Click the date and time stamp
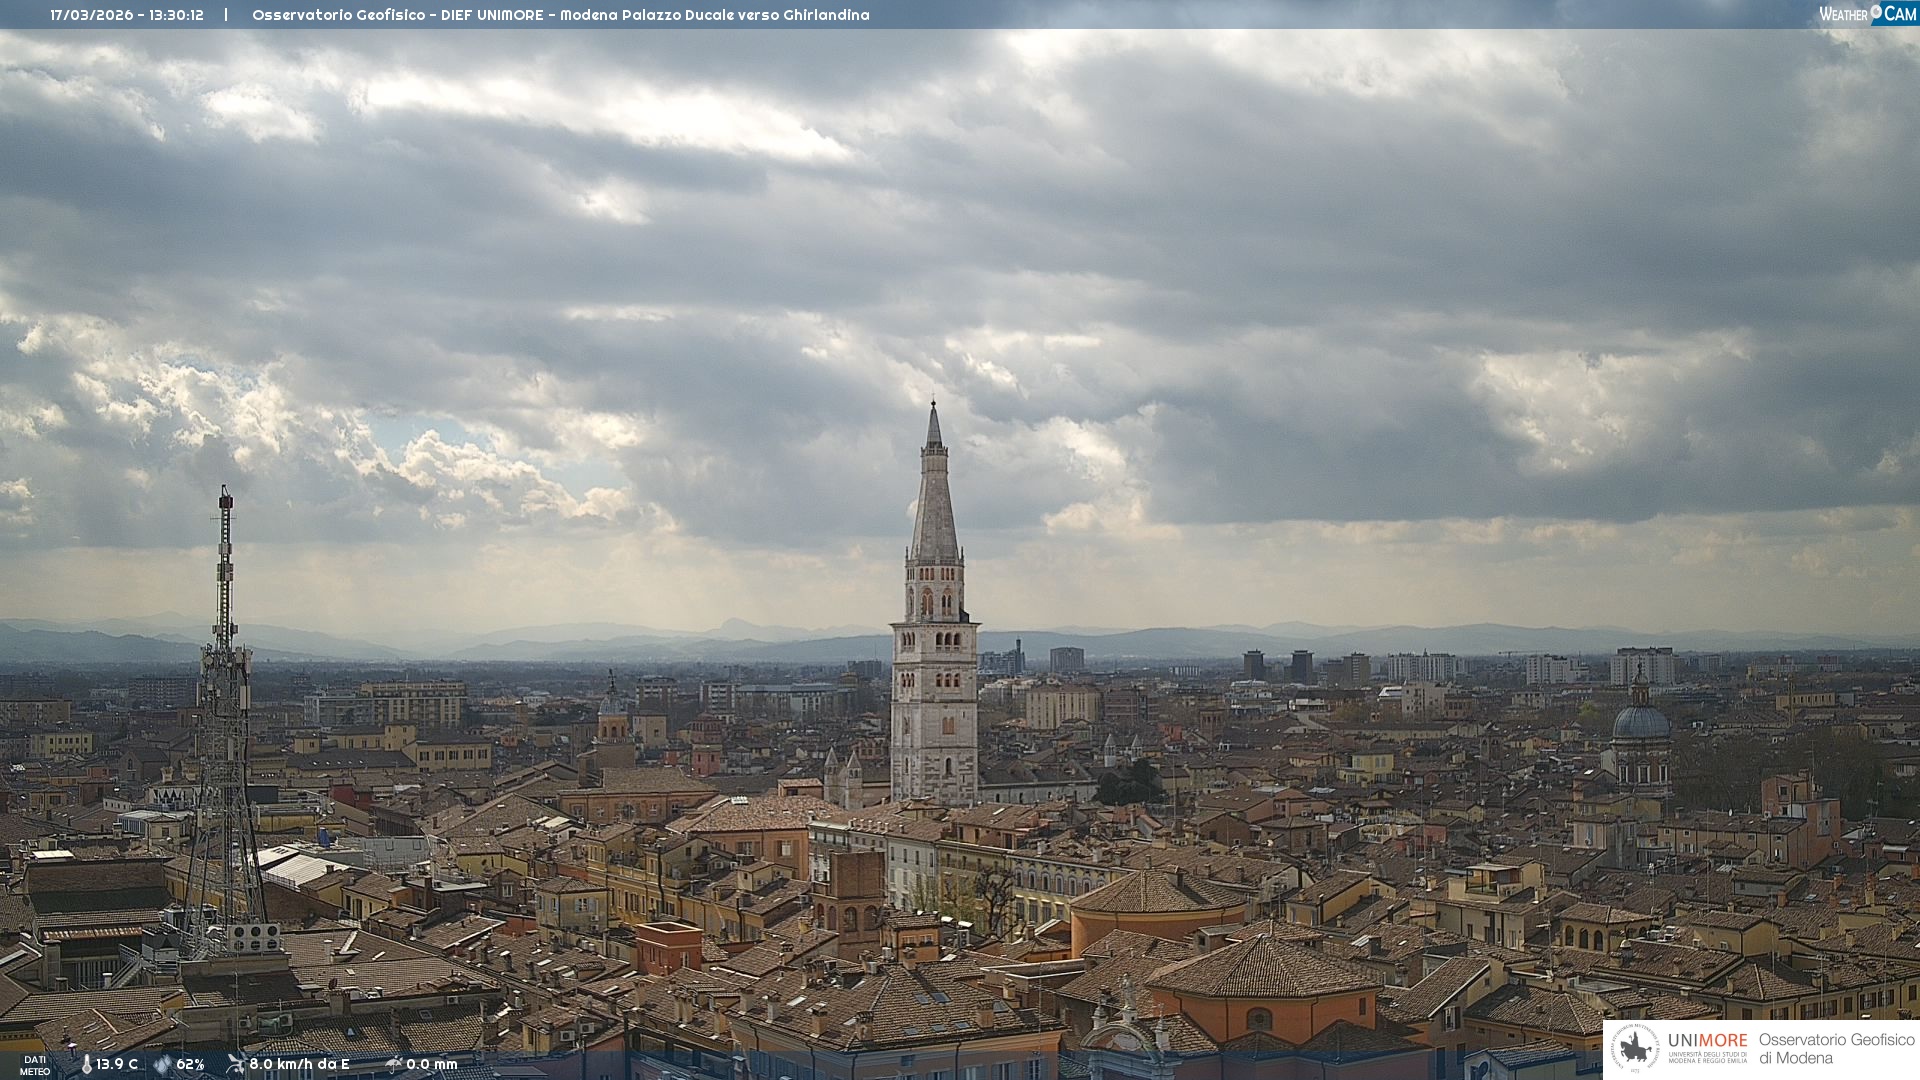 pos(127,15)
